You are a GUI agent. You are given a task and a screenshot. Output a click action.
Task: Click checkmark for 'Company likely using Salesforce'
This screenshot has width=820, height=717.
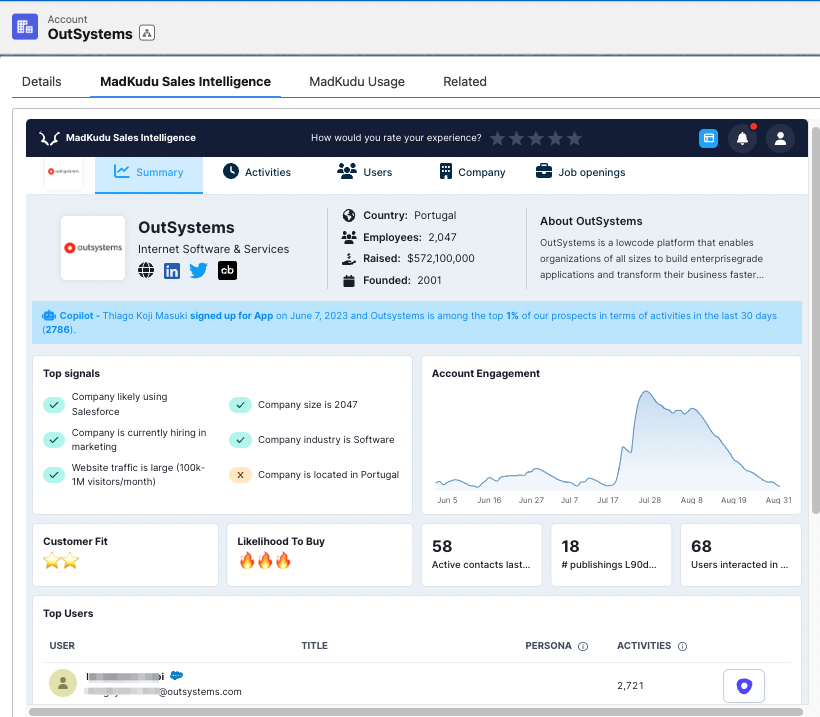54,404
